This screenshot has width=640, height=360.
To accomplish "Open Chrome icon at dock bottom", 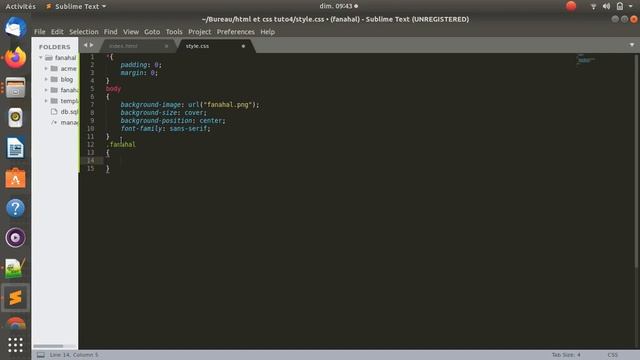I will pyautogui.click(x=15, y=324).
